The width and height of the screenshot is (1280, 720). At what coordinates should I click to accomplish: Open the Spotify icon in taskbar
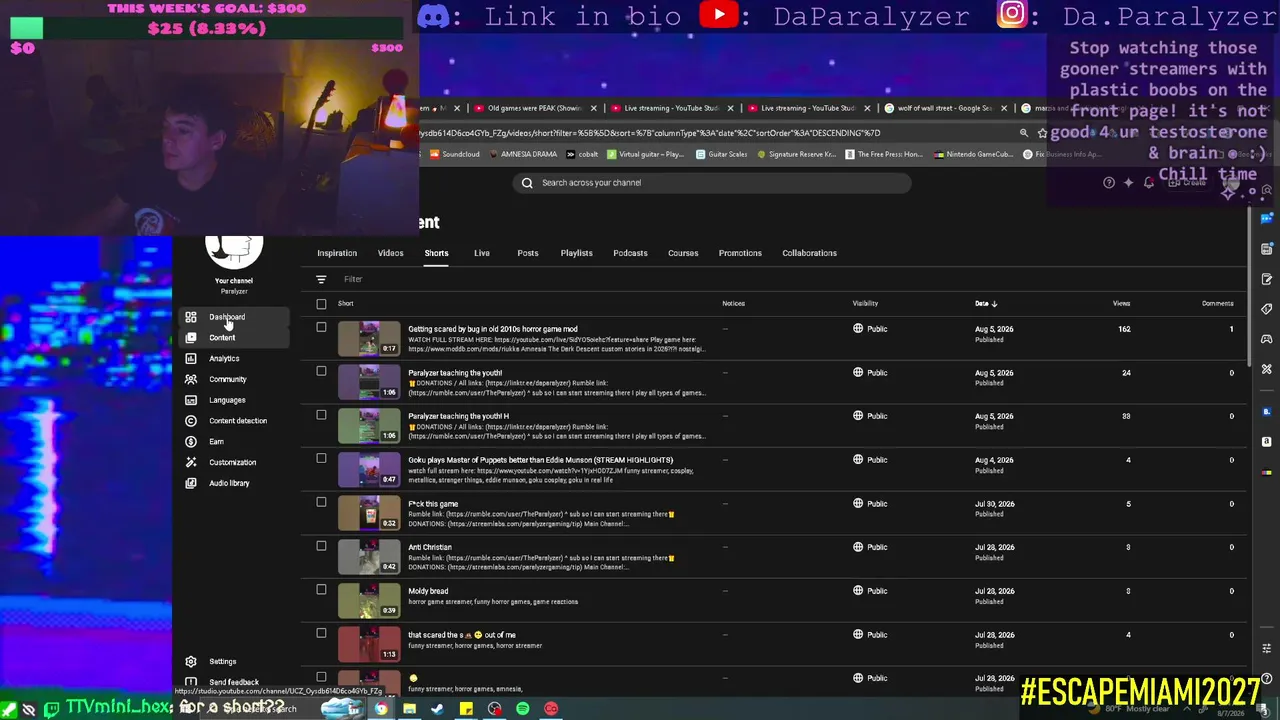click(523, 709)
